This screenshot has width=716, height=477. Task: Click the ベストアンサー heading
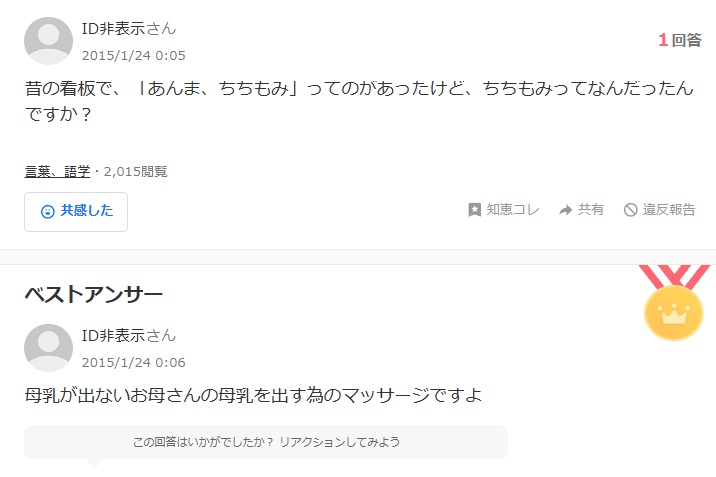click(x=94, y=294)
